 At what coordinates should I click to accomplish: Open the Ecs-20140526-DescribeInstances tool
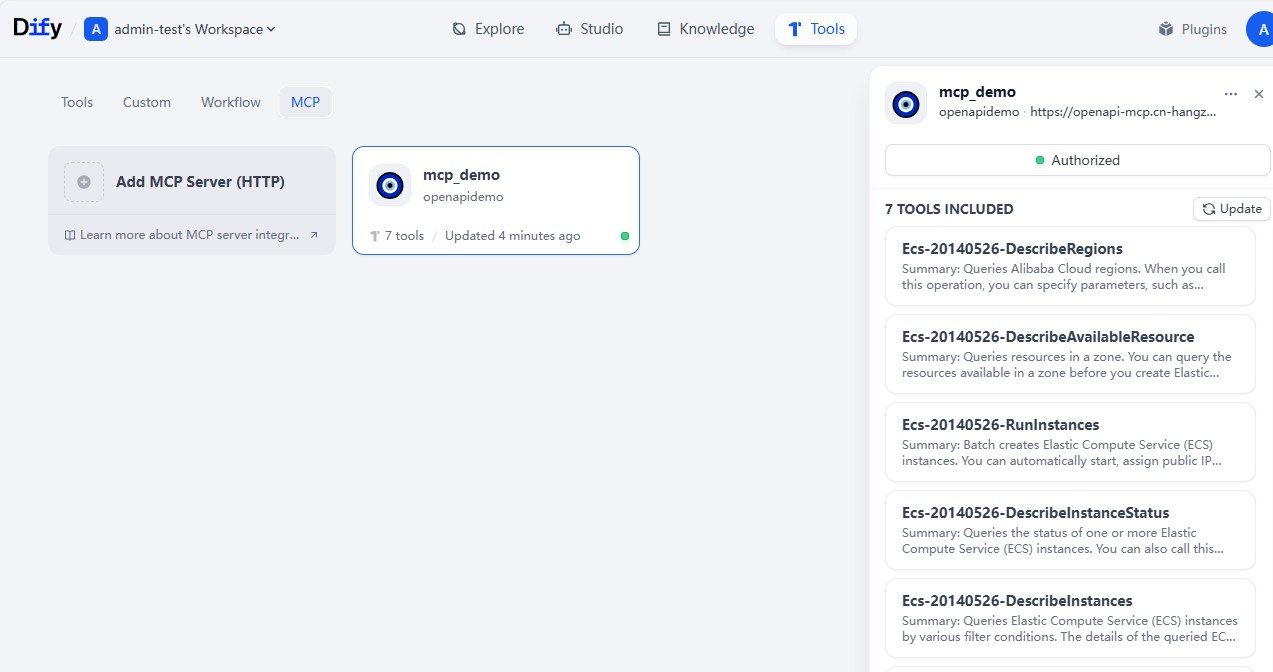(x=1070, y=618)
